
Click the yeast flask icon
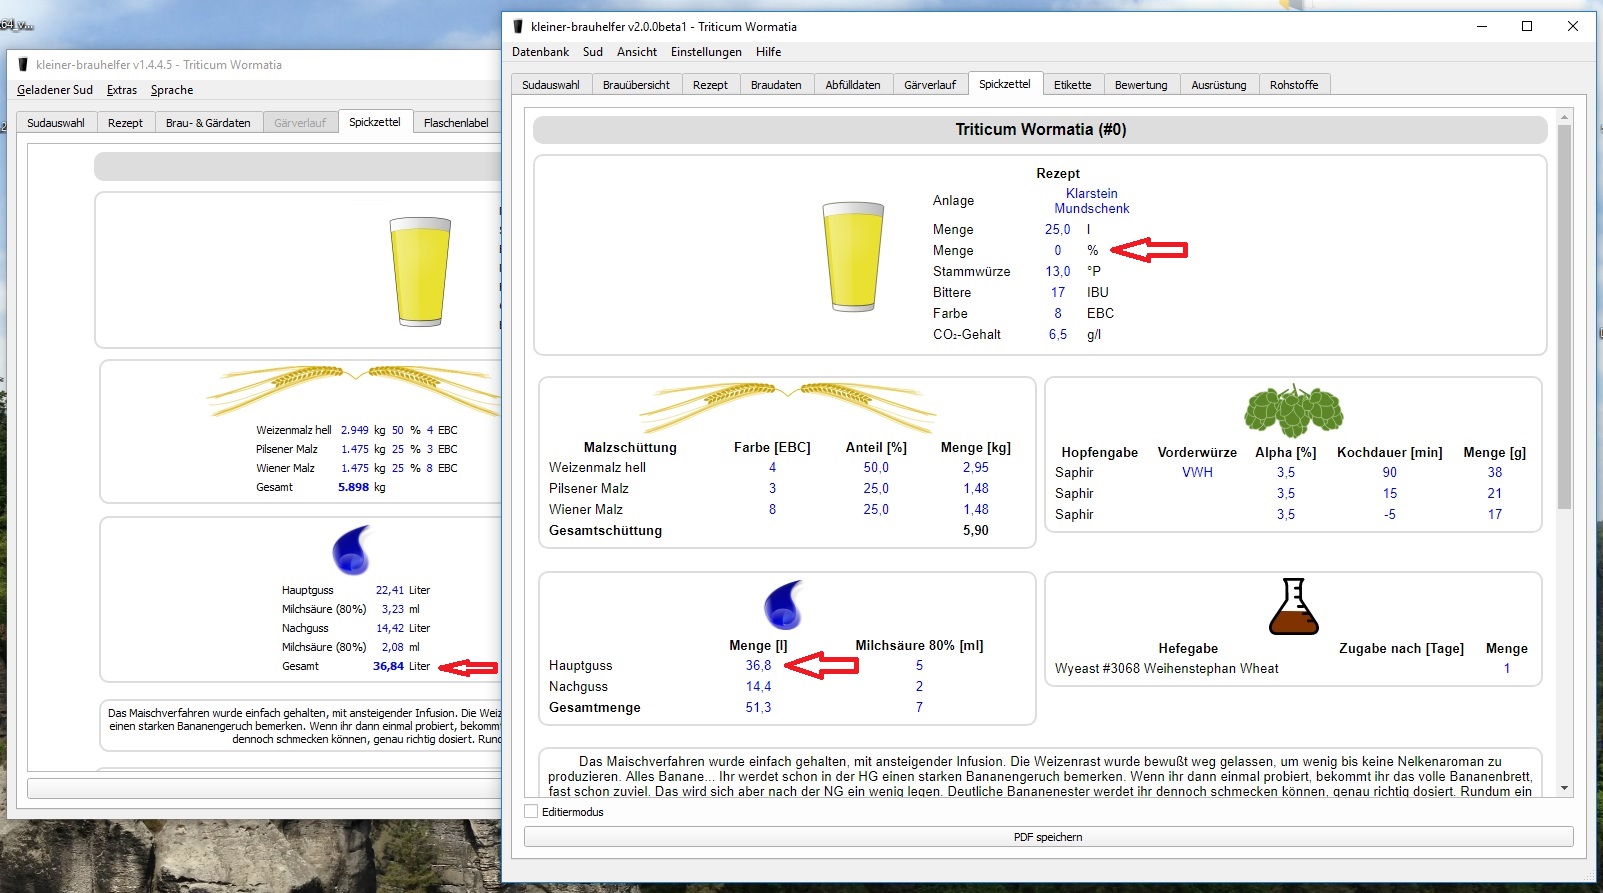[1293, 607]
